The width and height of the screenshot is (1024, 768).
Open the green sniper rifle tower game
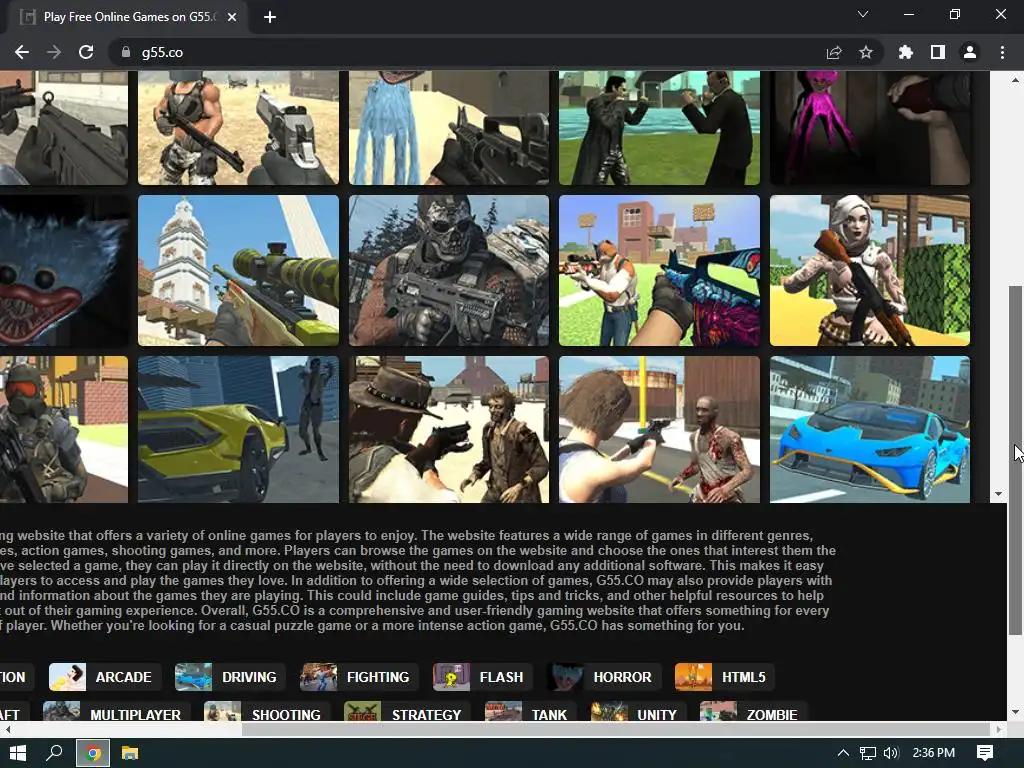[238, 270]
